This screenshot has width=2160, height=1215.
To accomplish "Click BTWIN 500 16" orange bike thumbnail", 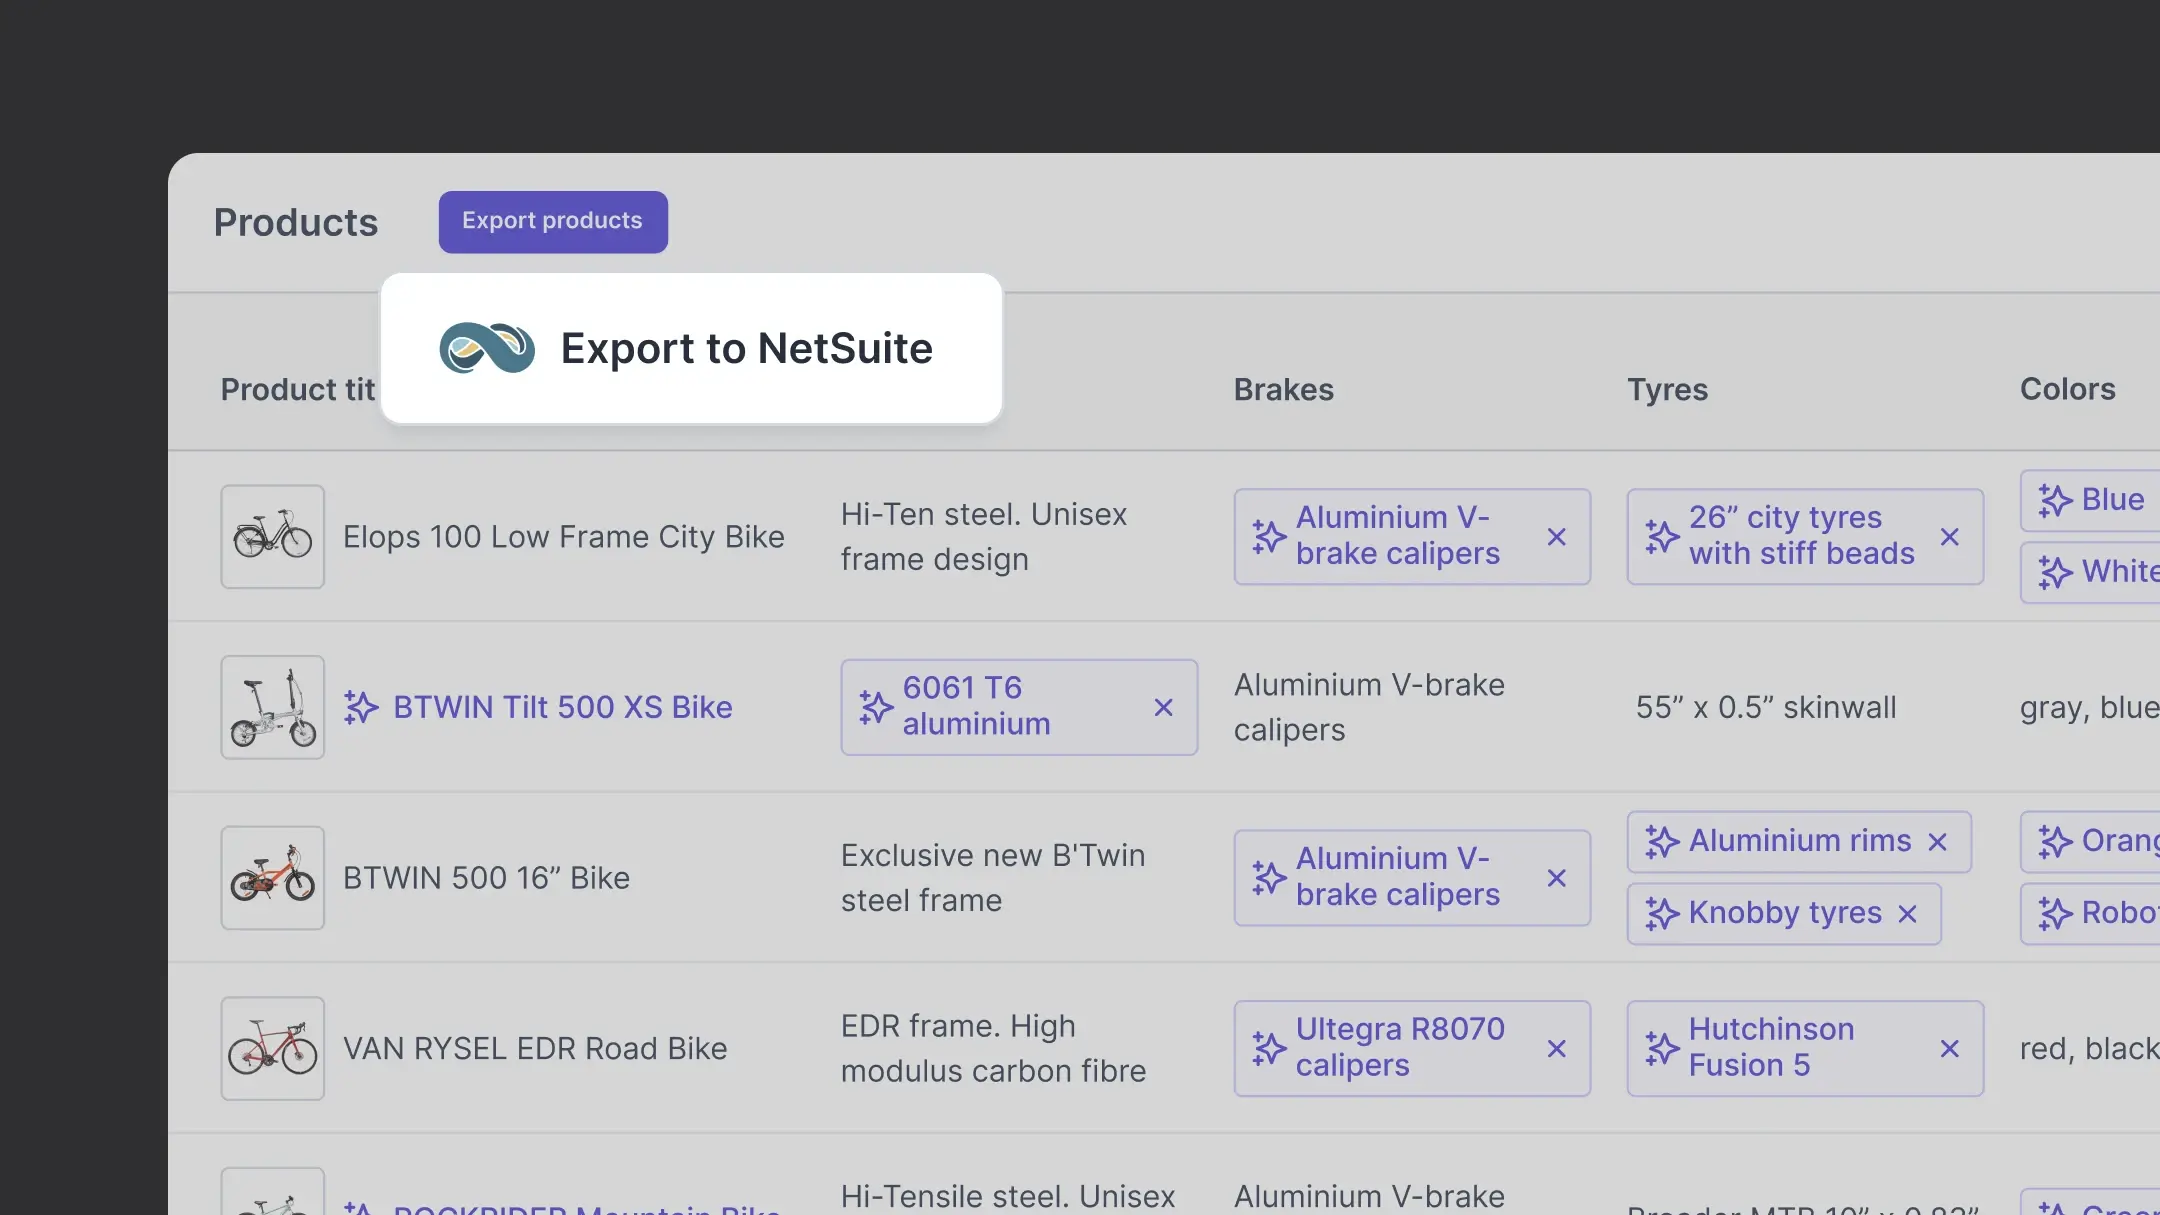I will coord(272,878).
